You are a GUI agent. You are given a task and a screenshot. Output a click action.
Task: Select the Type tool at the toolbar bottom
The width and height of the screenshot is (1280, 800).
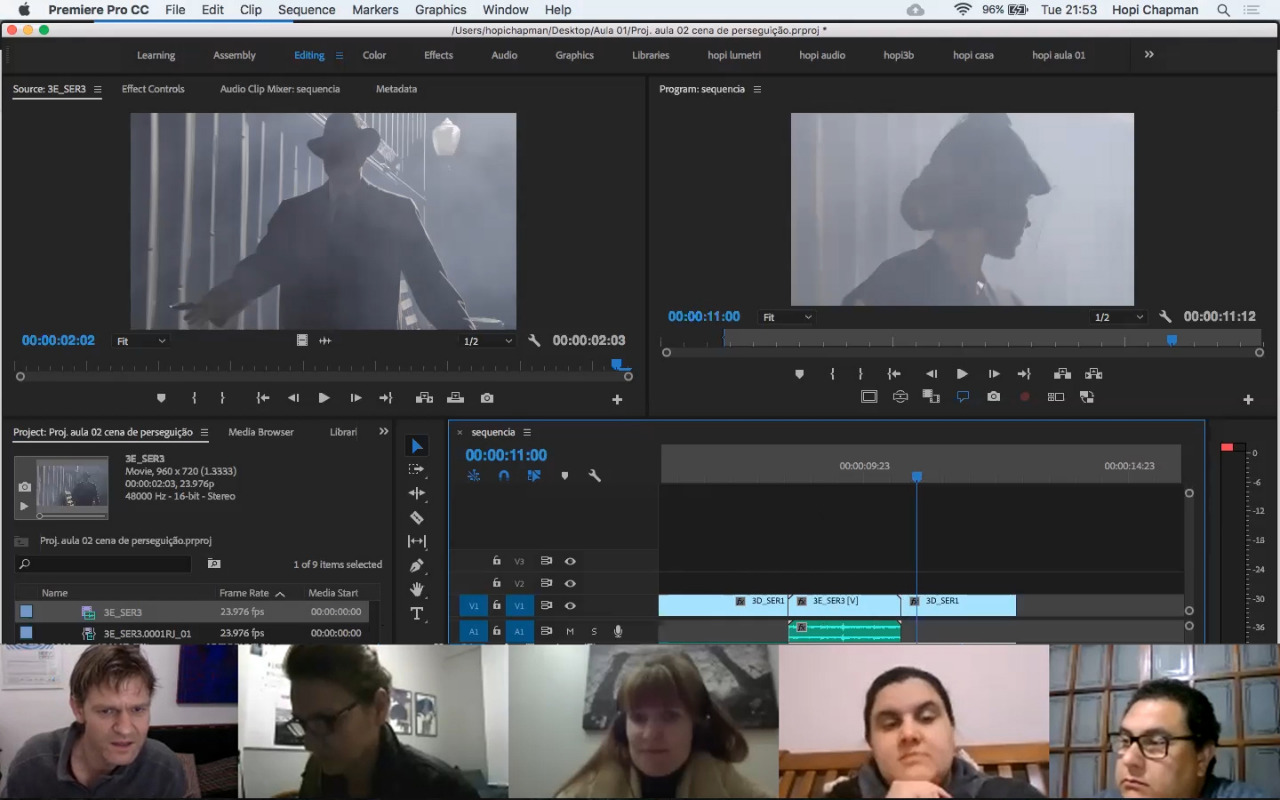417,613
